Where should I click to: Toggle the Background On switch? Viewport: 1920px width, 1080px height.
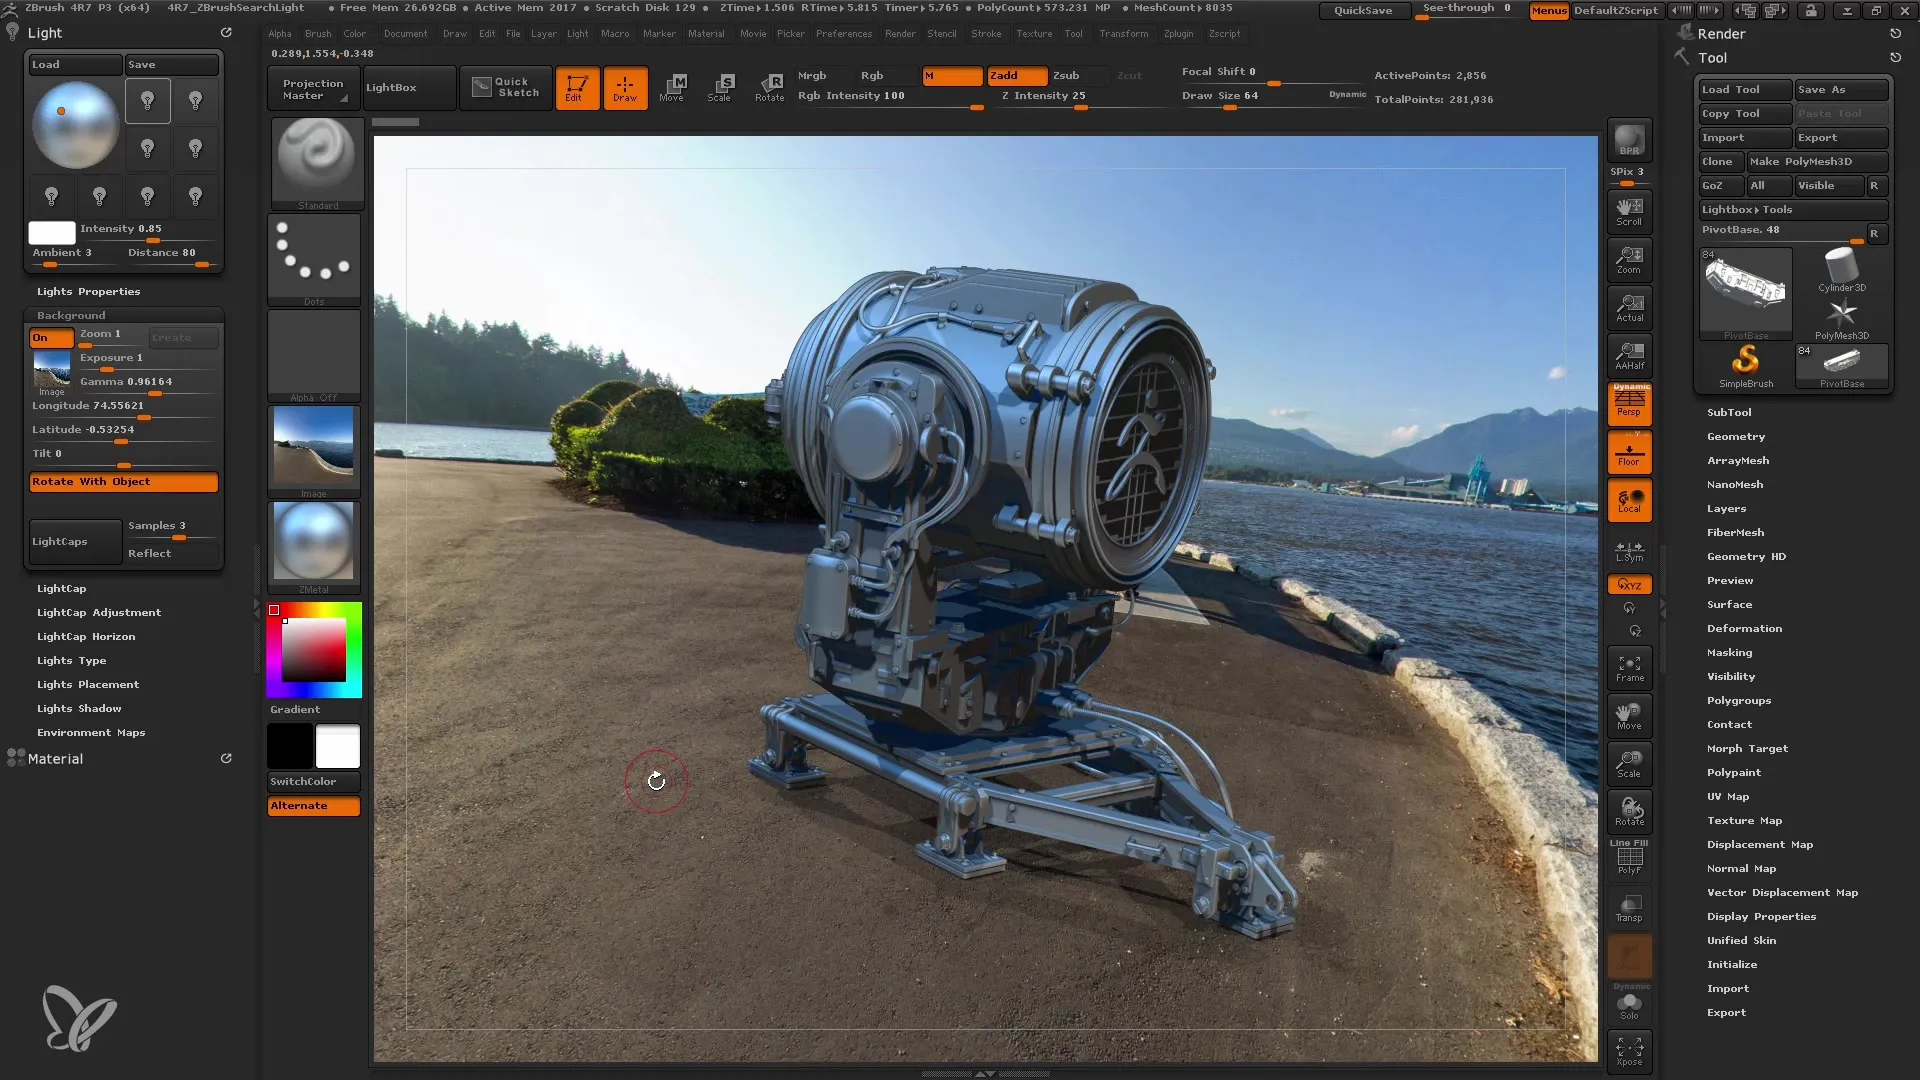[x=41, y=338]
